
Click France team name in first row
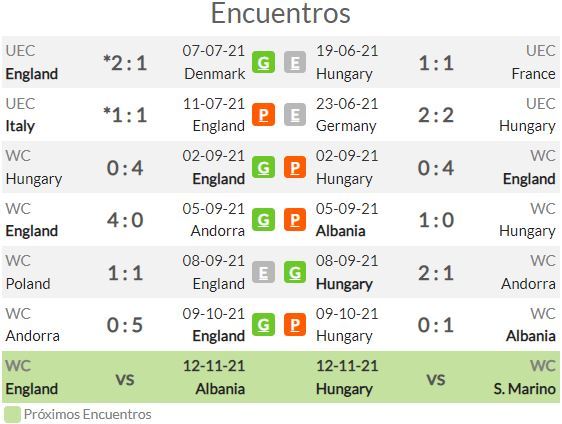533,74
